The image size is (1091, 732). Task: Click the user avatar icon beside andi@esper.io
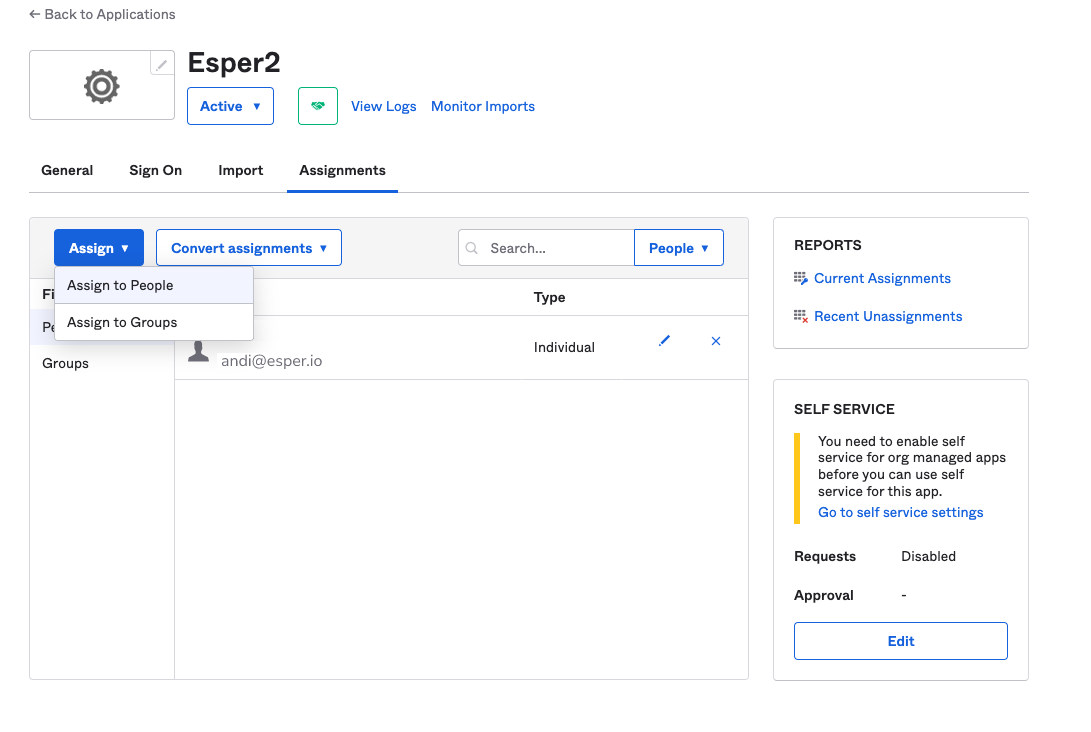tap(198, 352)
